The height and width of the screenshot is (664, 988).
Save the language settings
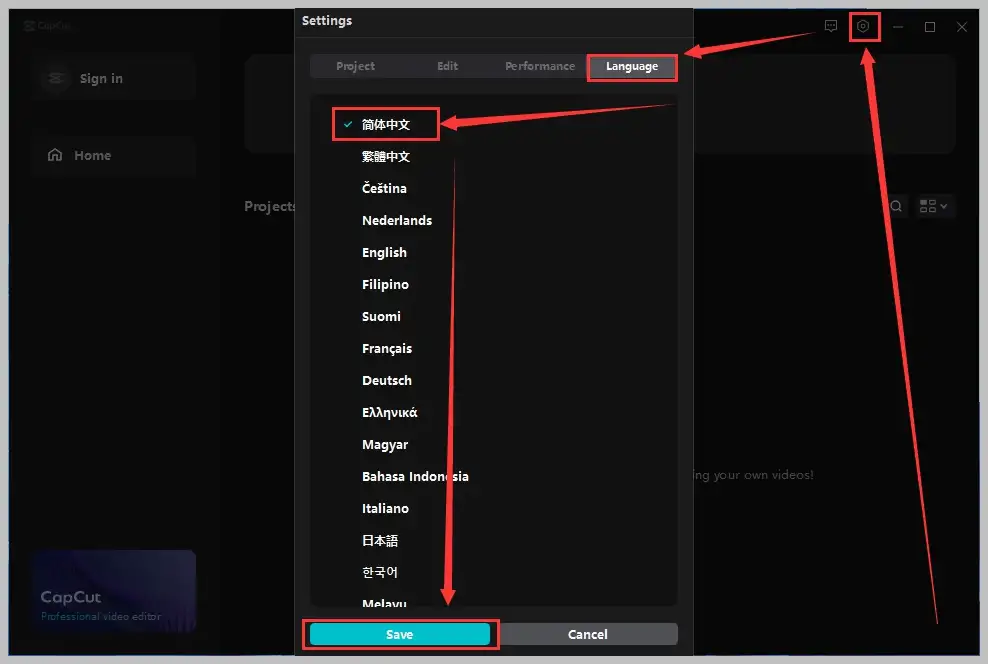tap(400, 634)
